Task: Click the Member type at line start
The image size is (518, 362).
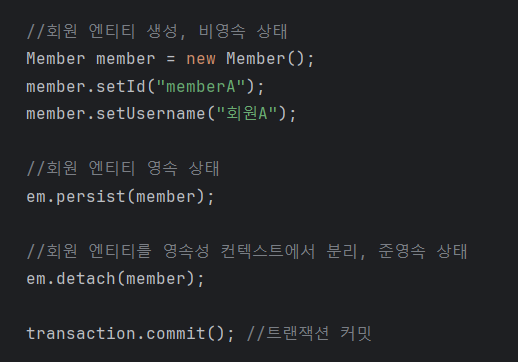Action: pyautogui.click(x=56, y=59)
